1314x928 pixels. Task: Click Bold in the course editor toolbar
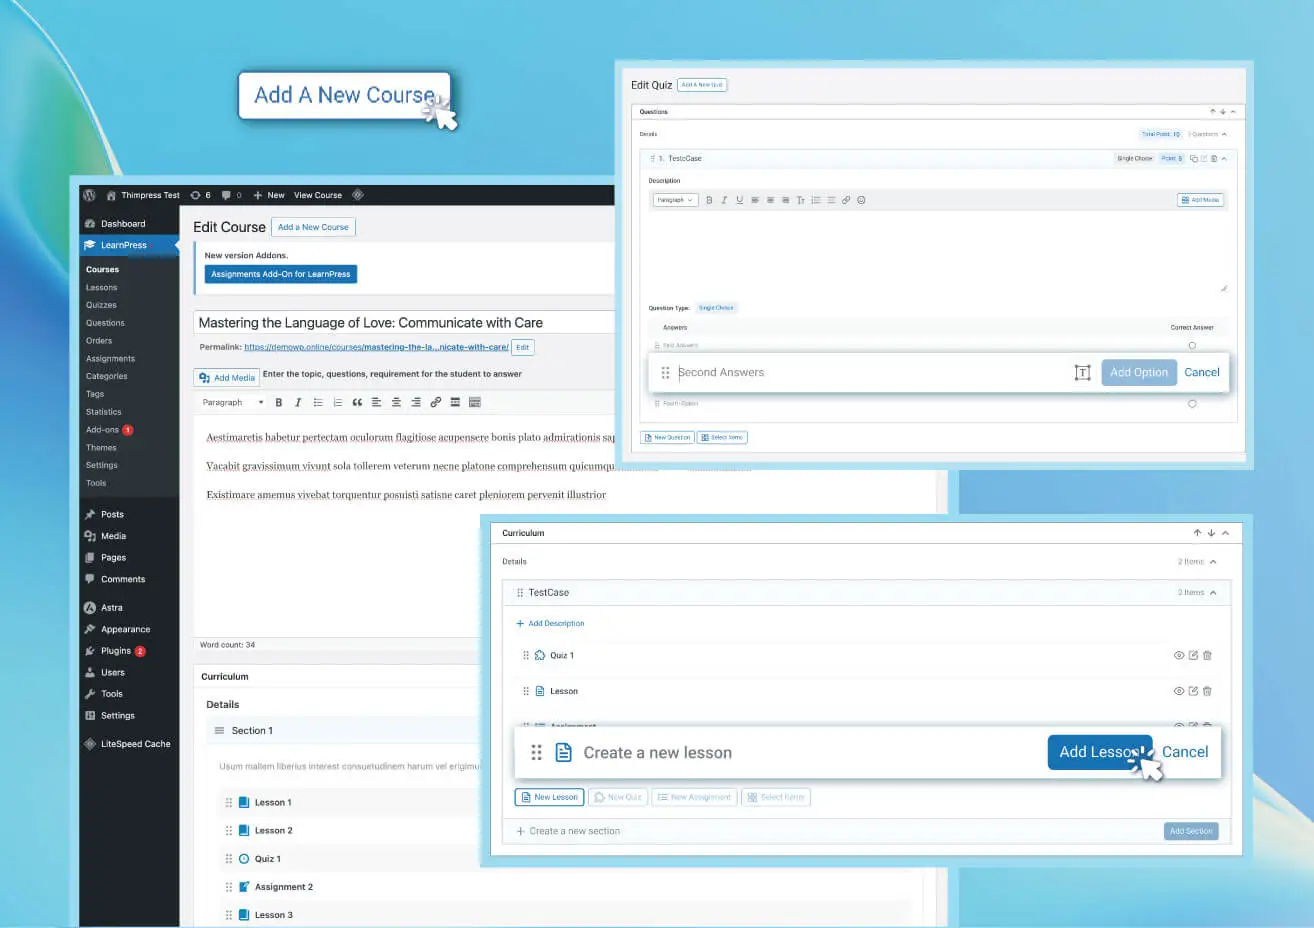[x=279, y=402]
